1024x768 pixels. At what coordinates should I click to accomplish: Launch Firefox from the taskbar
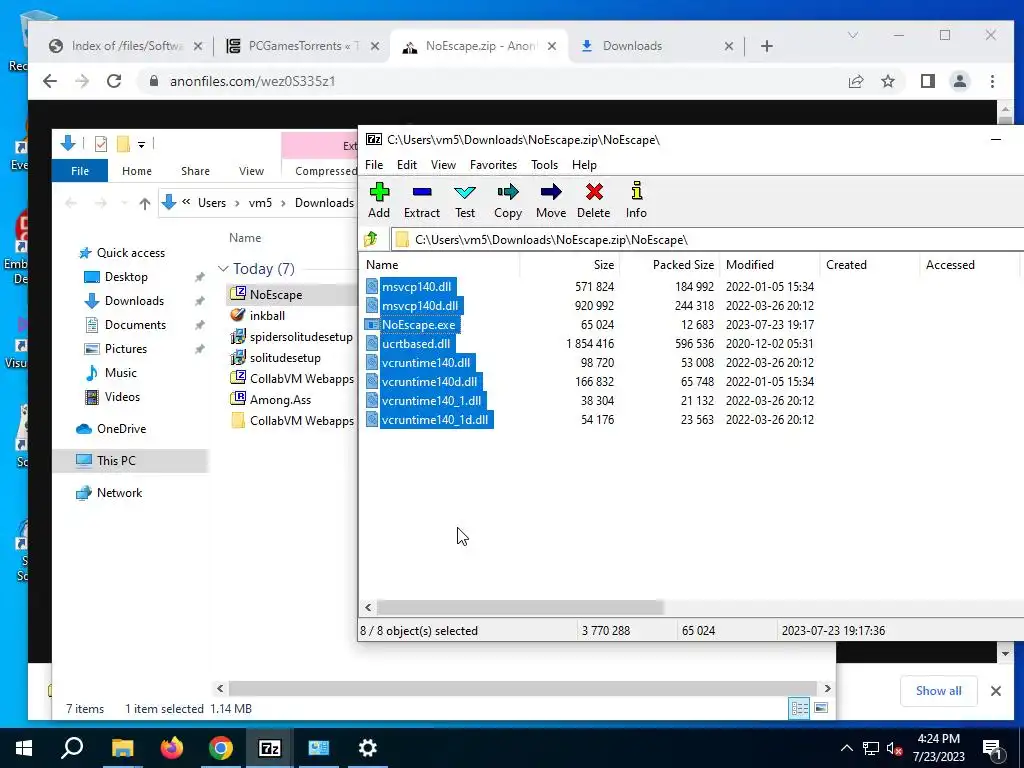coord(172,748)
